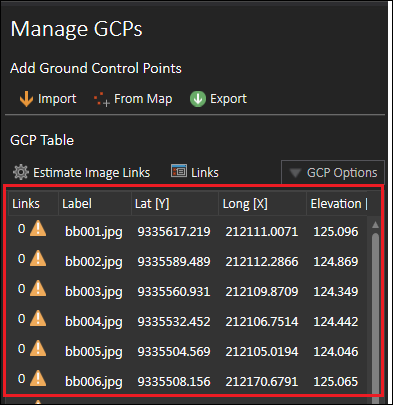Click longitude value 212111.0071
Screen dimensions: 393x405
point(262,231)
